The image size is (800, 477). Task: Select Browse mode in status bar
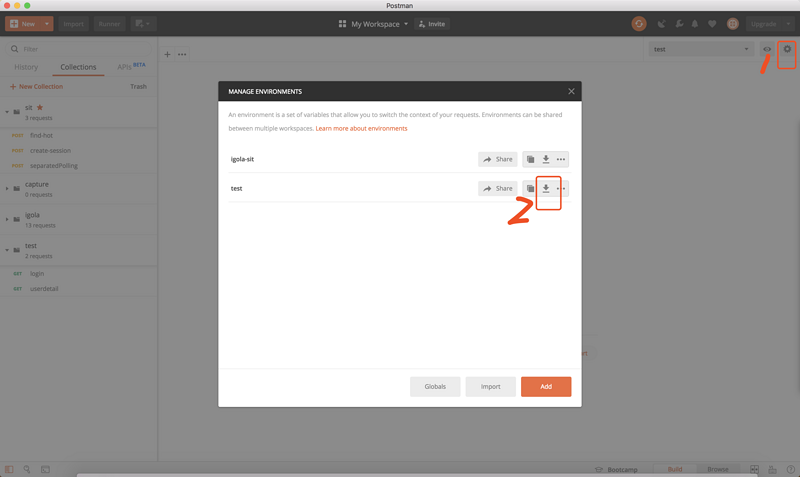pos(717,469)
